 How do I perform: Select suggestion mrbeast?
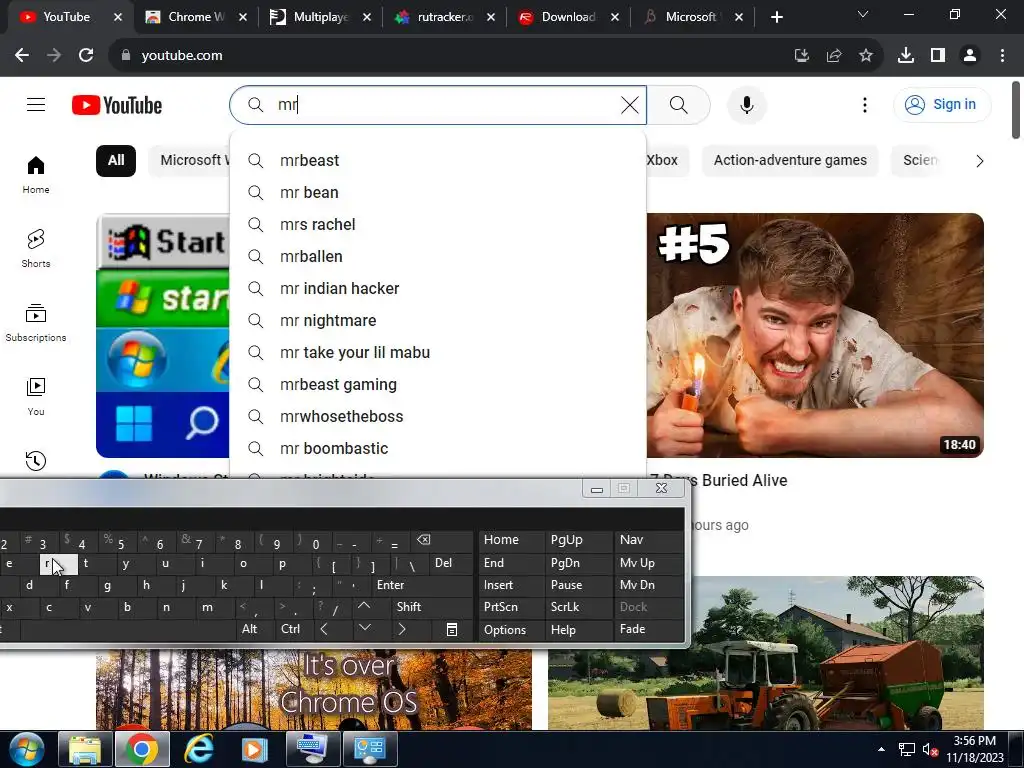point(438,161)
